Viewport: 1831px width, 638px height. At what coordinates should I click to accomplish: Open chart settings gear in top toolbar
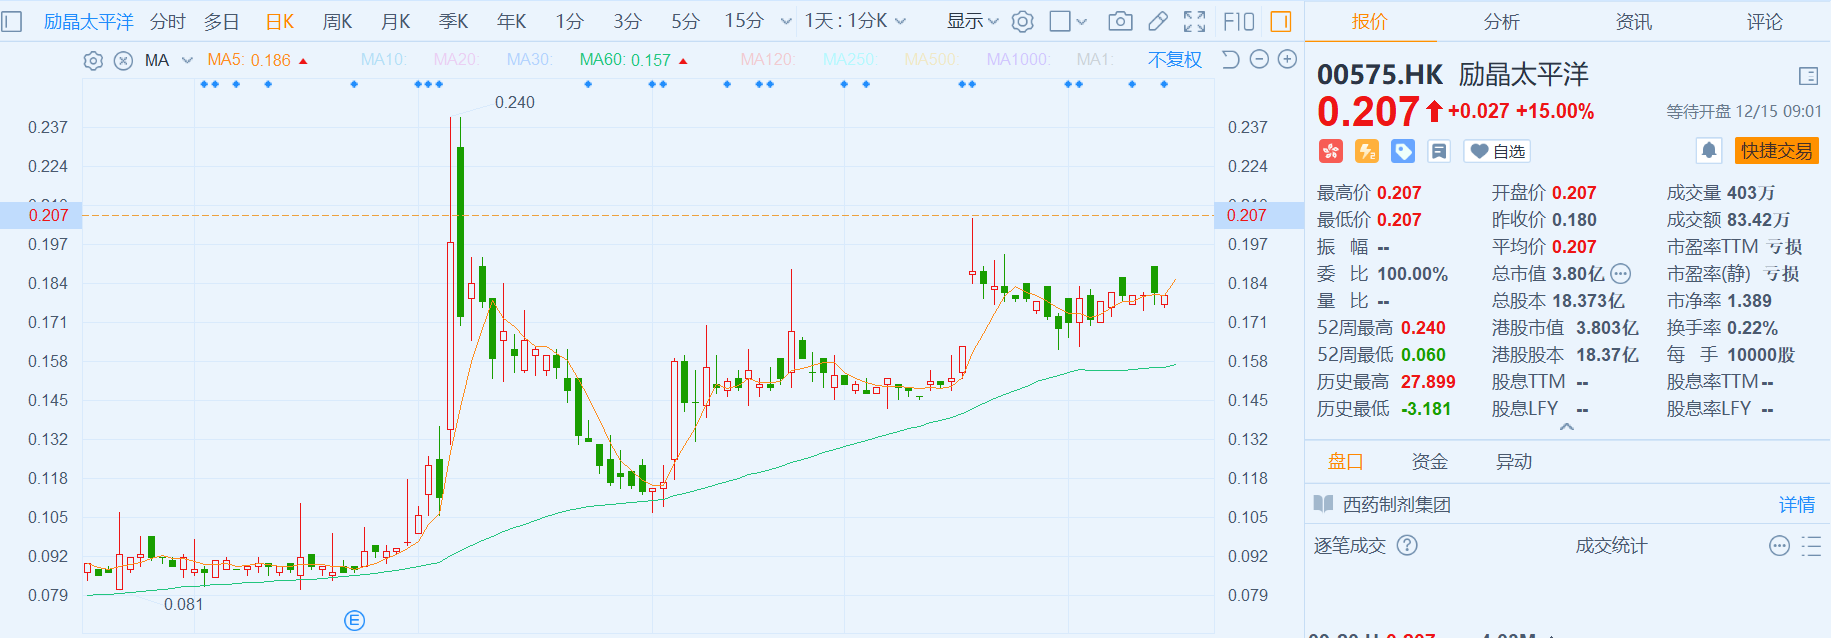(1022, 21)
